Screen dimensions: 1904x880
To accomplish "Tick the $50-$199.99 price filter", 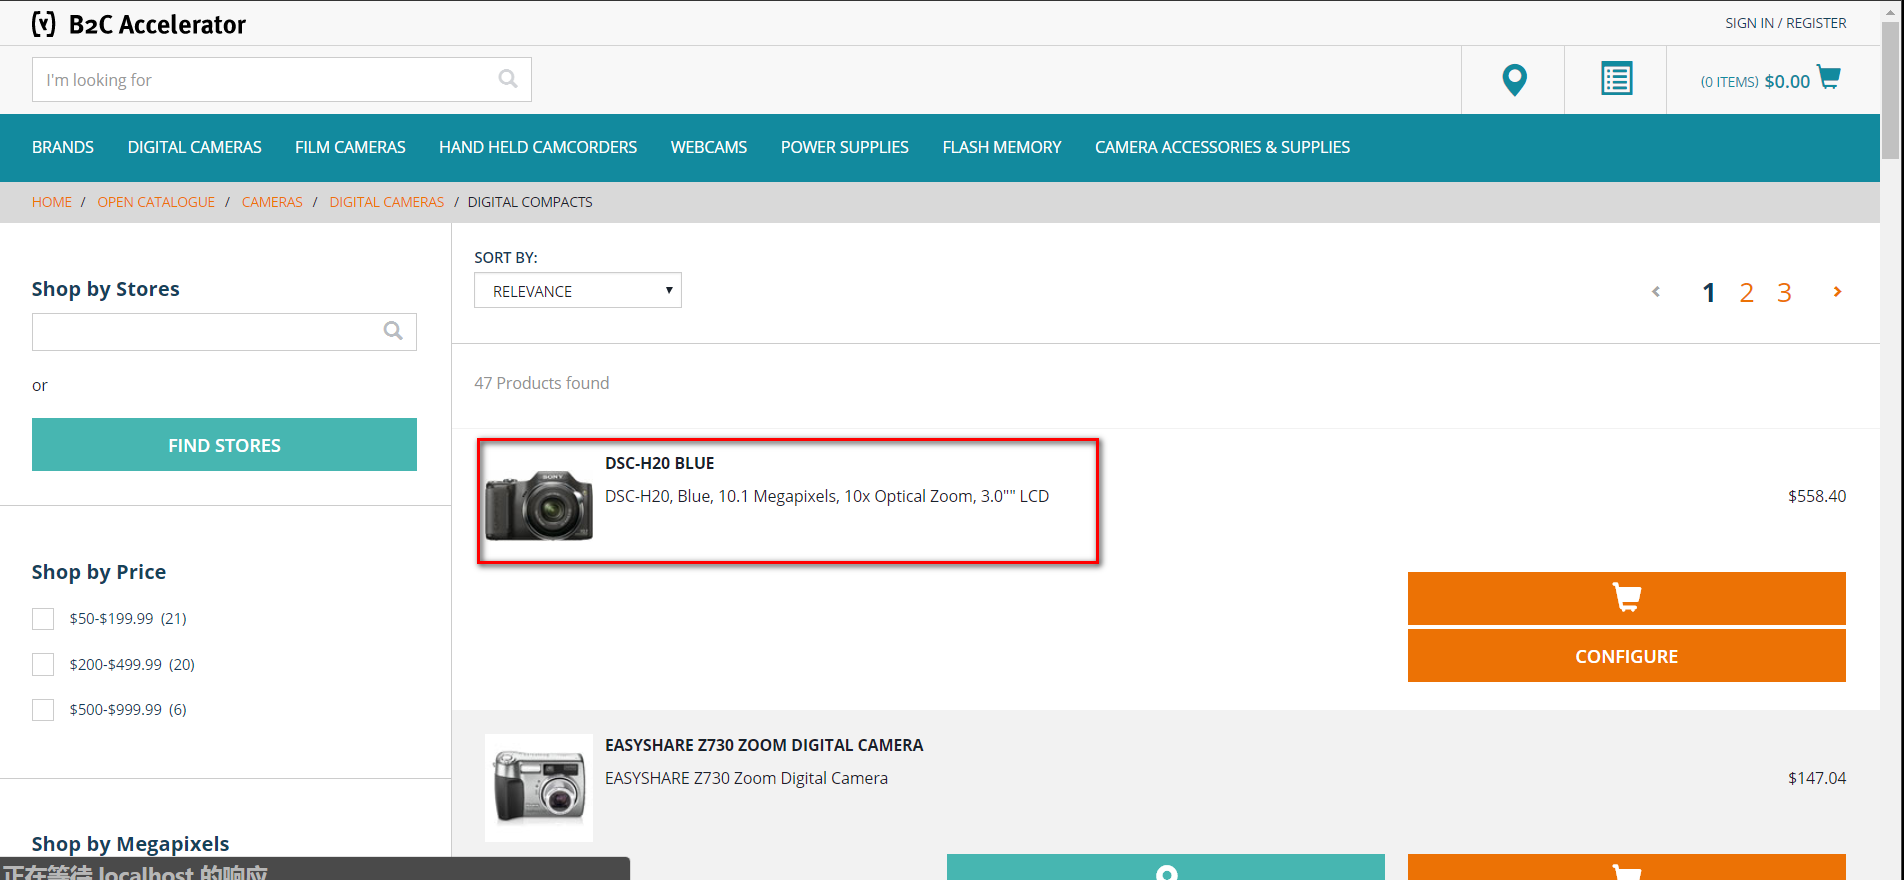I will pyautogui.click(x=43, y=619).
